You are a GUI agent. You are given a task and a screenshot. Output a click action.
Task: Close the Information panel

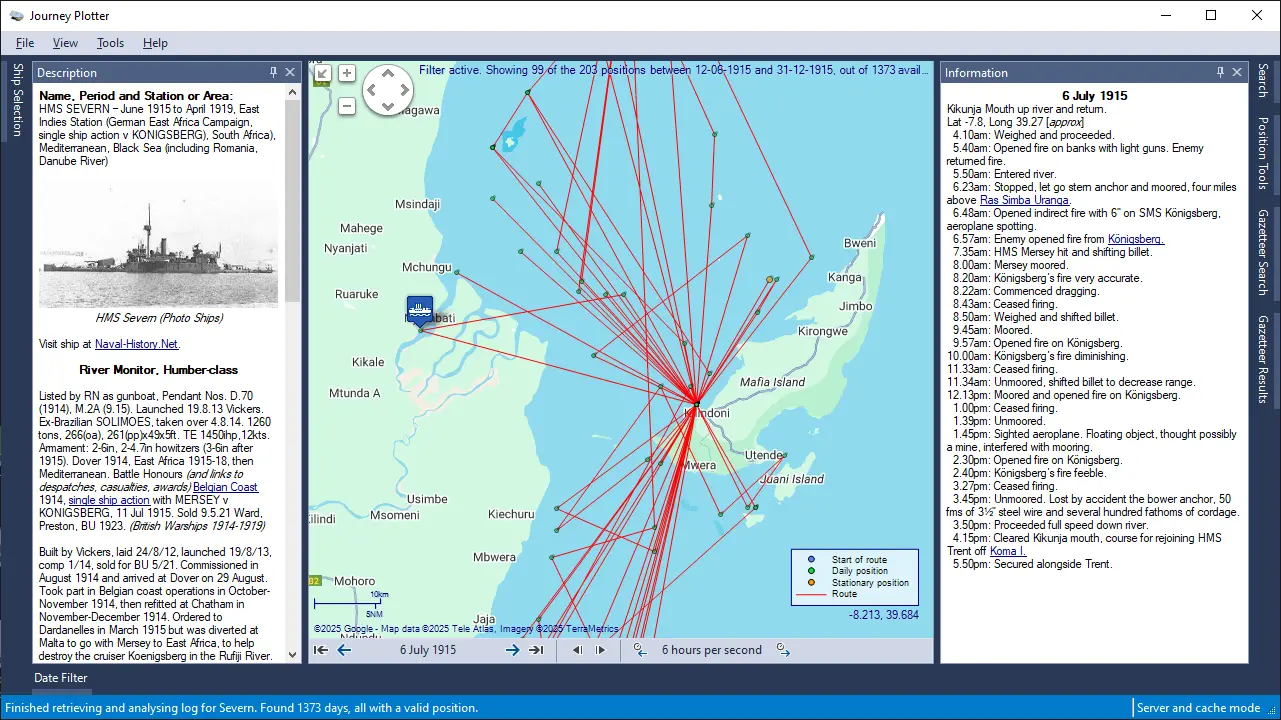(x=1237, y=72)
